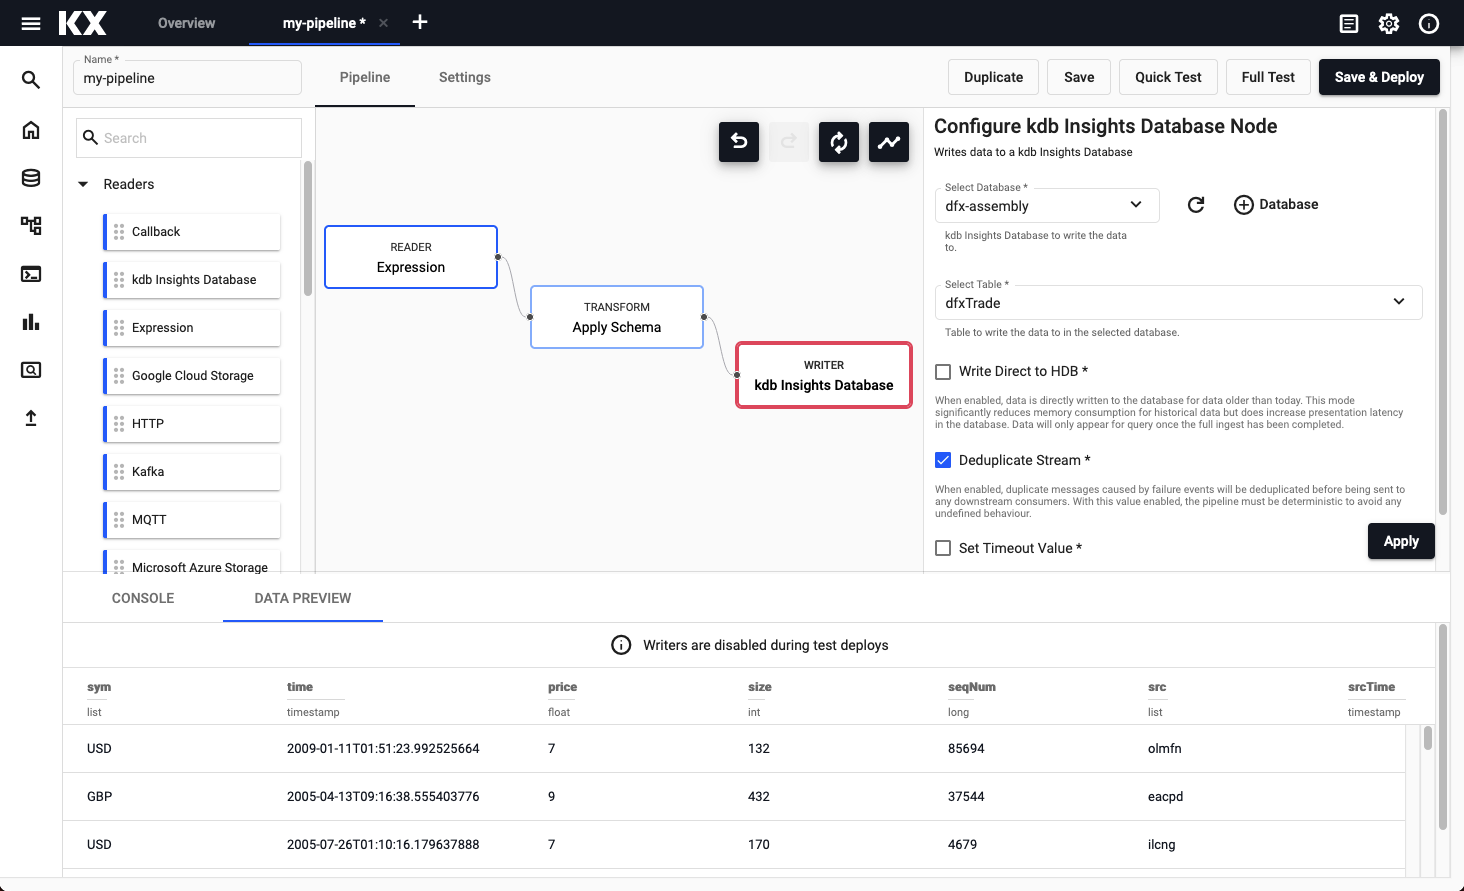Open the Select Database dropdown
1464x891 pixels.
pos(1047,205)
